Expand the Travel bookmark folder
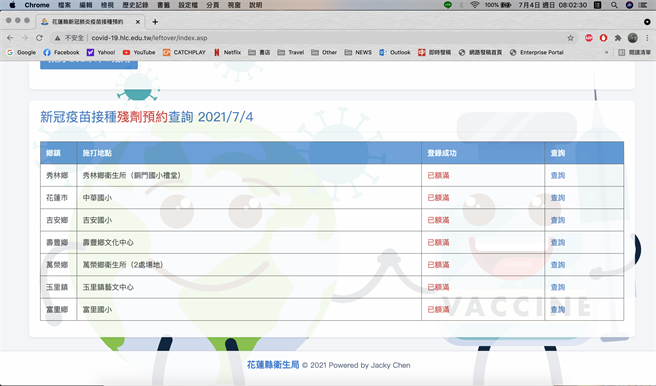 (291, 52)
